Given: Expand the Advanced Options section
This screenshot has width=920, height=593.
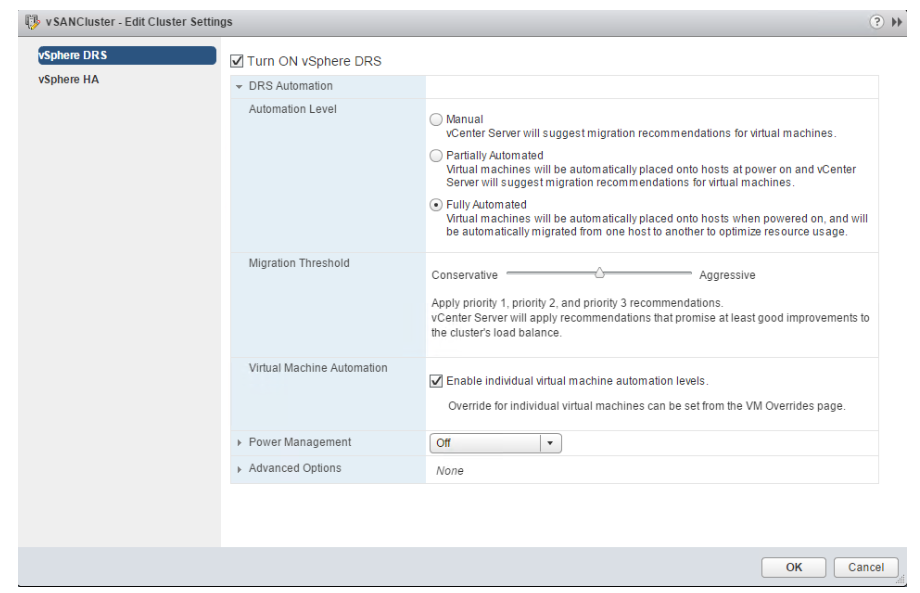Looking at the screenshot, I should [239, 469].
